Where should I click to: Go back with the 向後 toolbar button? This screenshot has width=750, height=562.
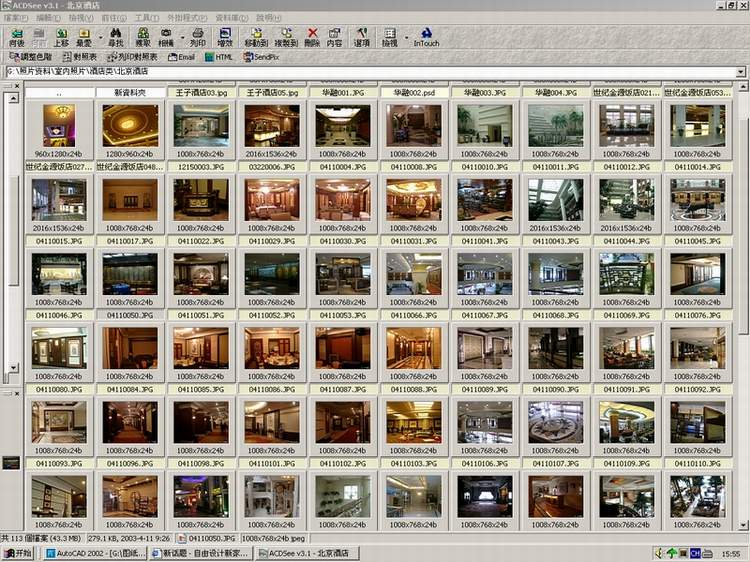pos(17,37)
